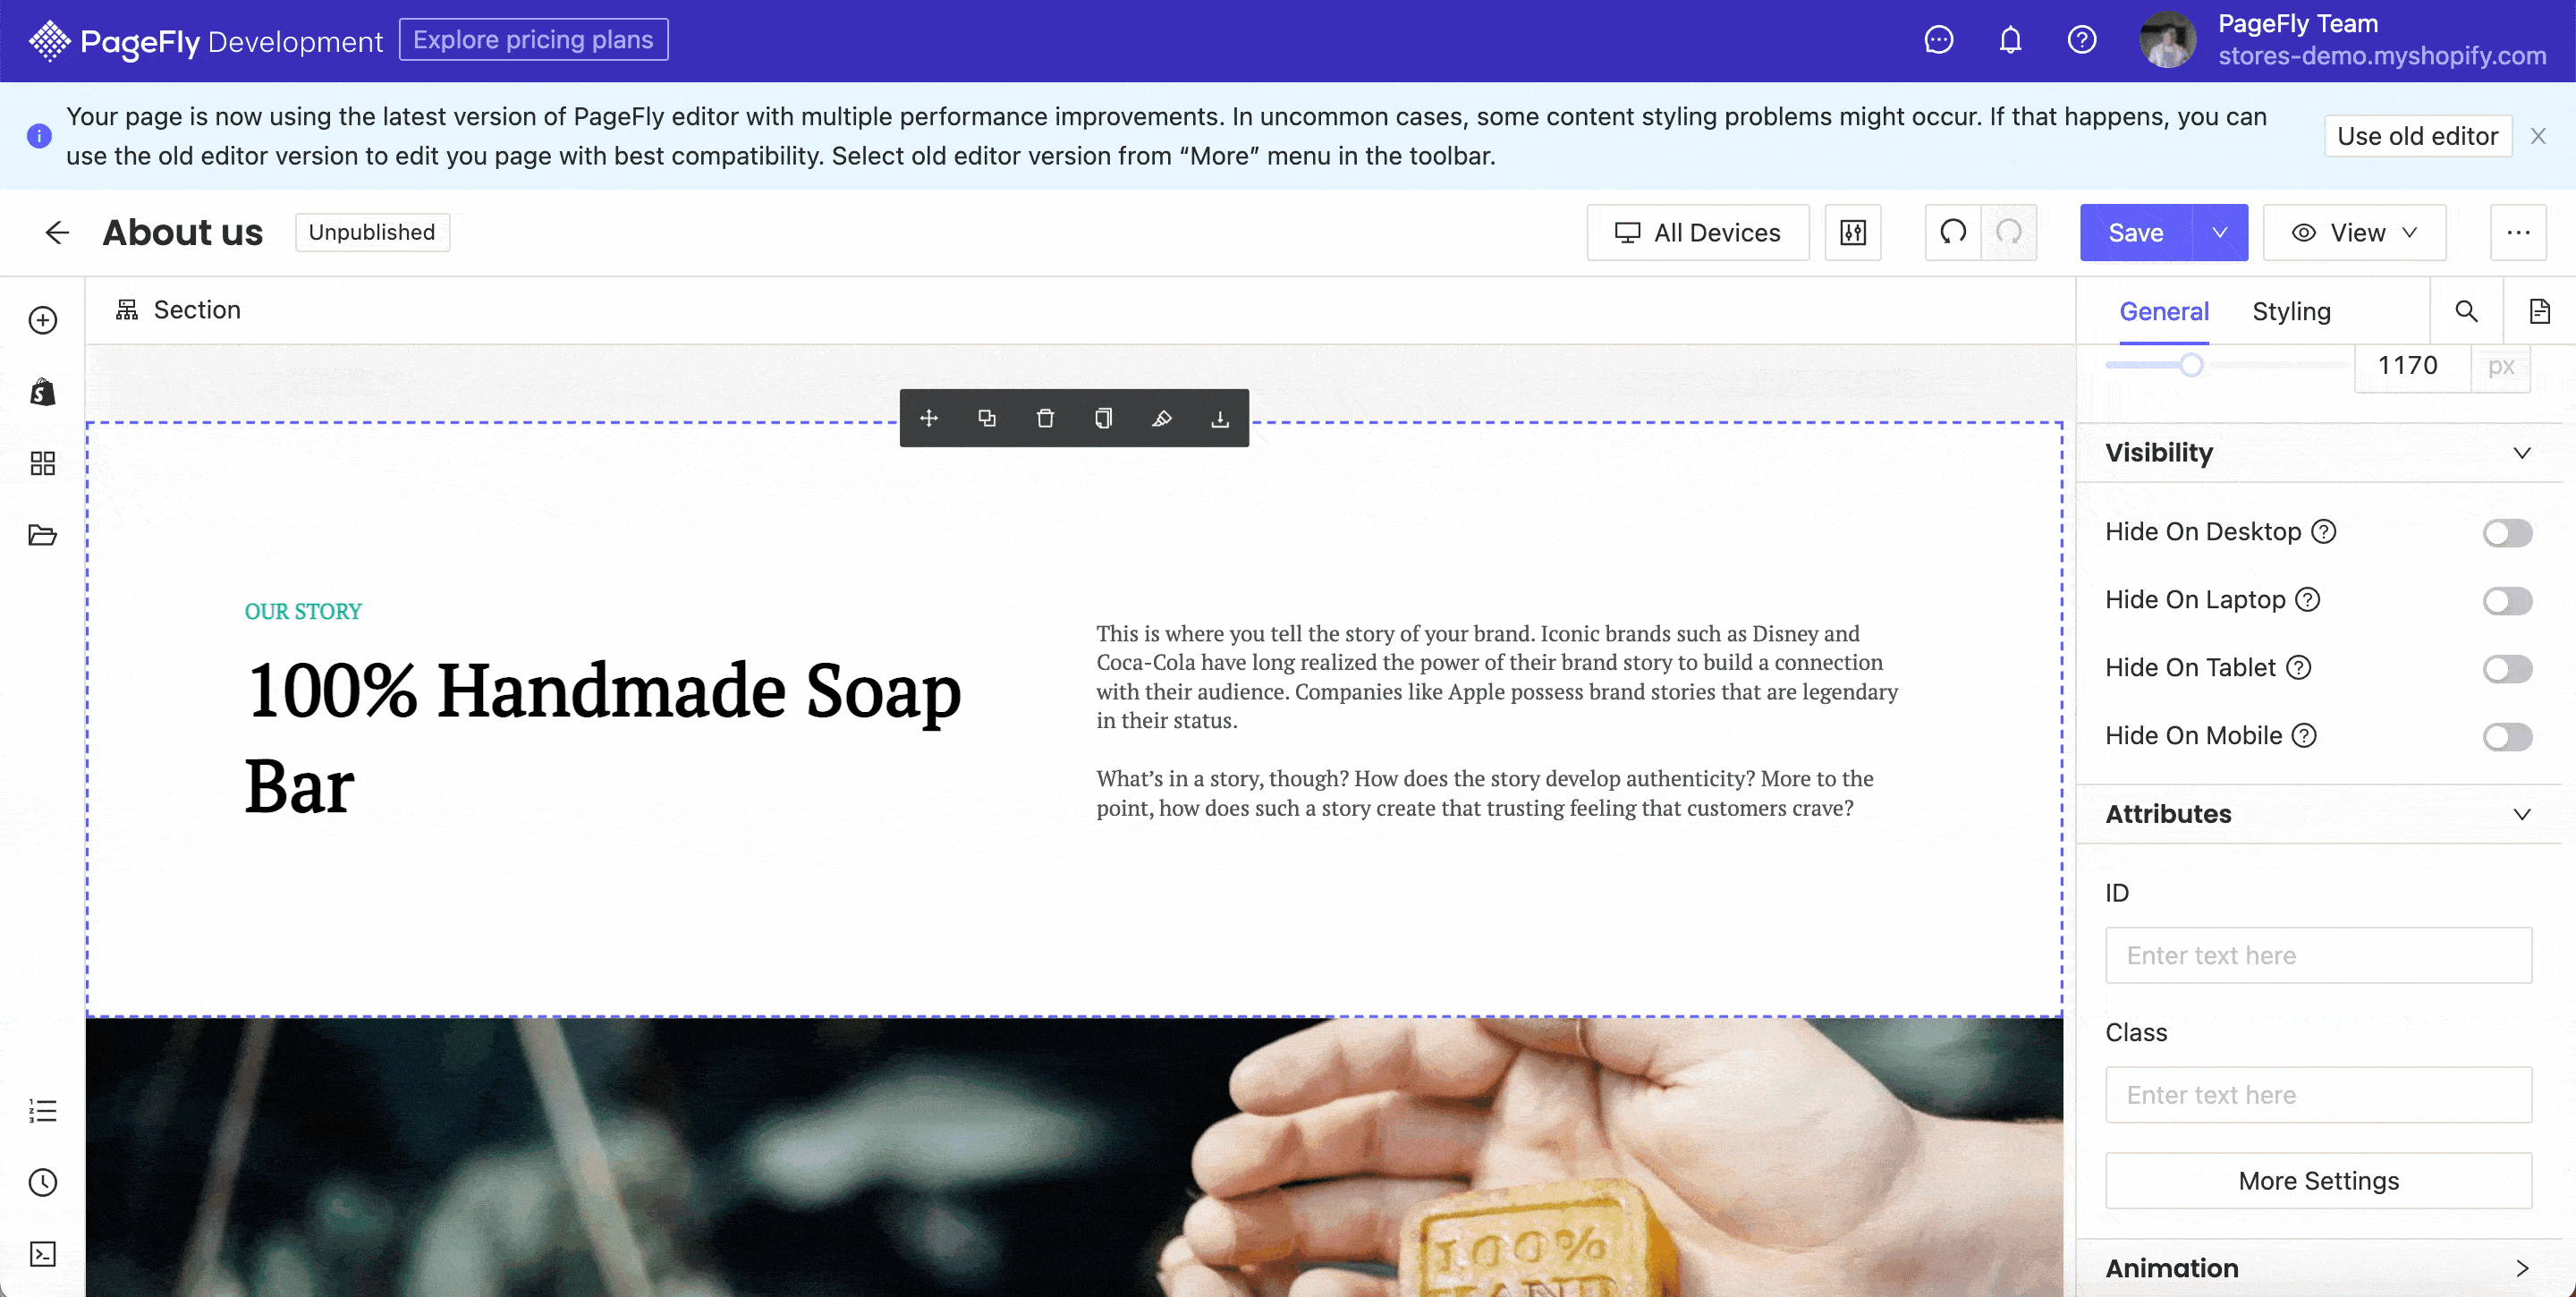Switch to the Styling tab
This screenshot has width=2576, height=1297.
pos(2291,312)
